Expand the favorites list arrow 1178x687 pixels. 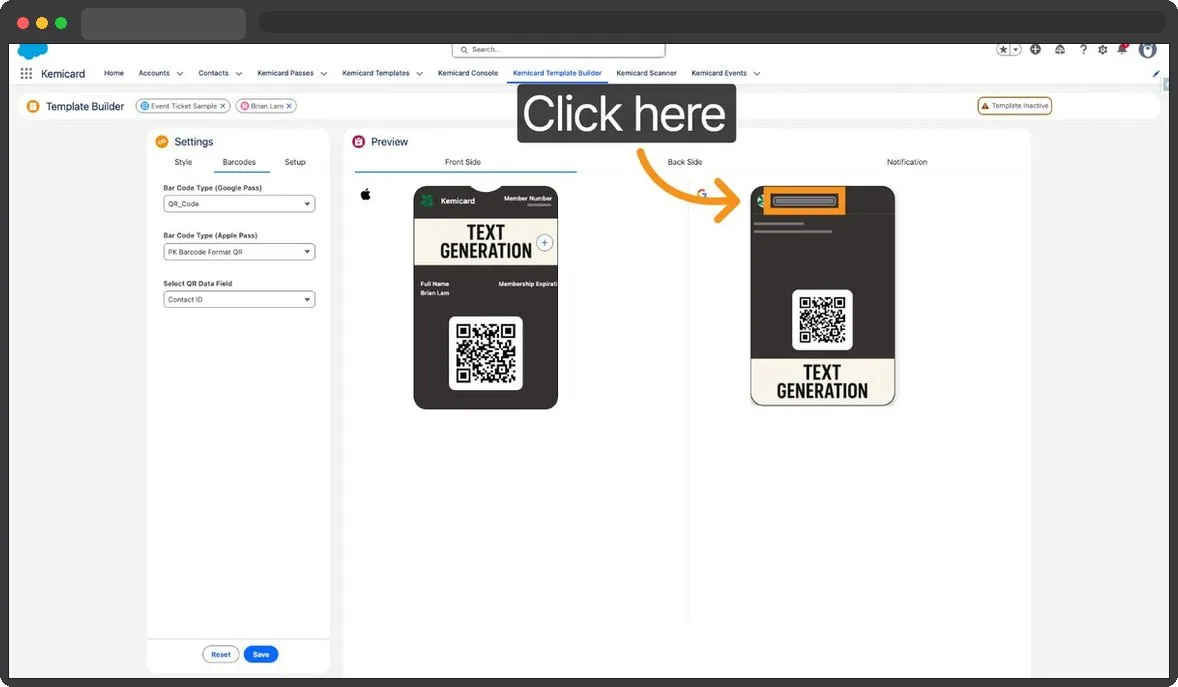click(1016, 50)
